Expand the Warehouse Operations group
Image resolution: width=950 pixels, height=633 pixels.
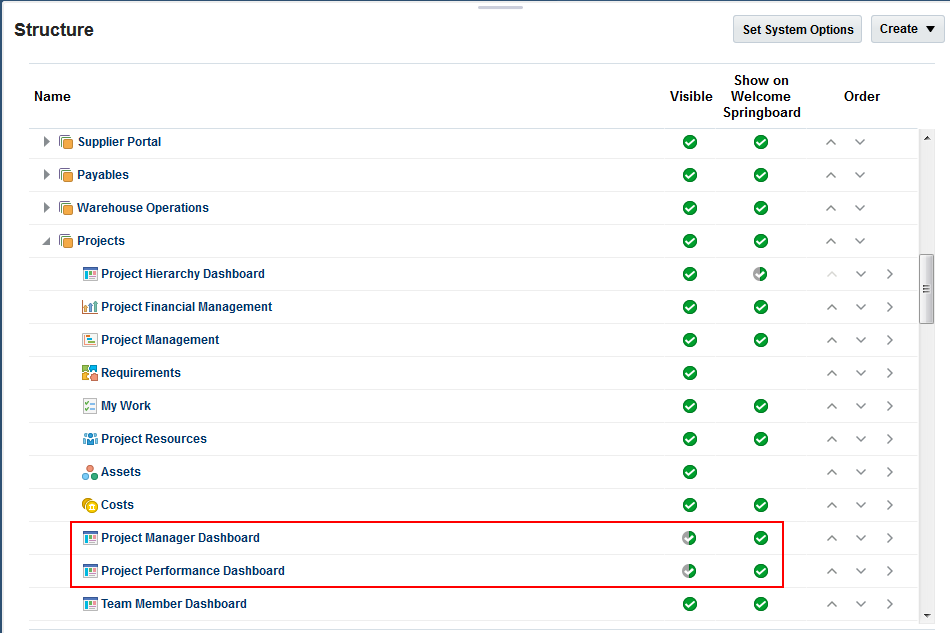pos(47,208)
